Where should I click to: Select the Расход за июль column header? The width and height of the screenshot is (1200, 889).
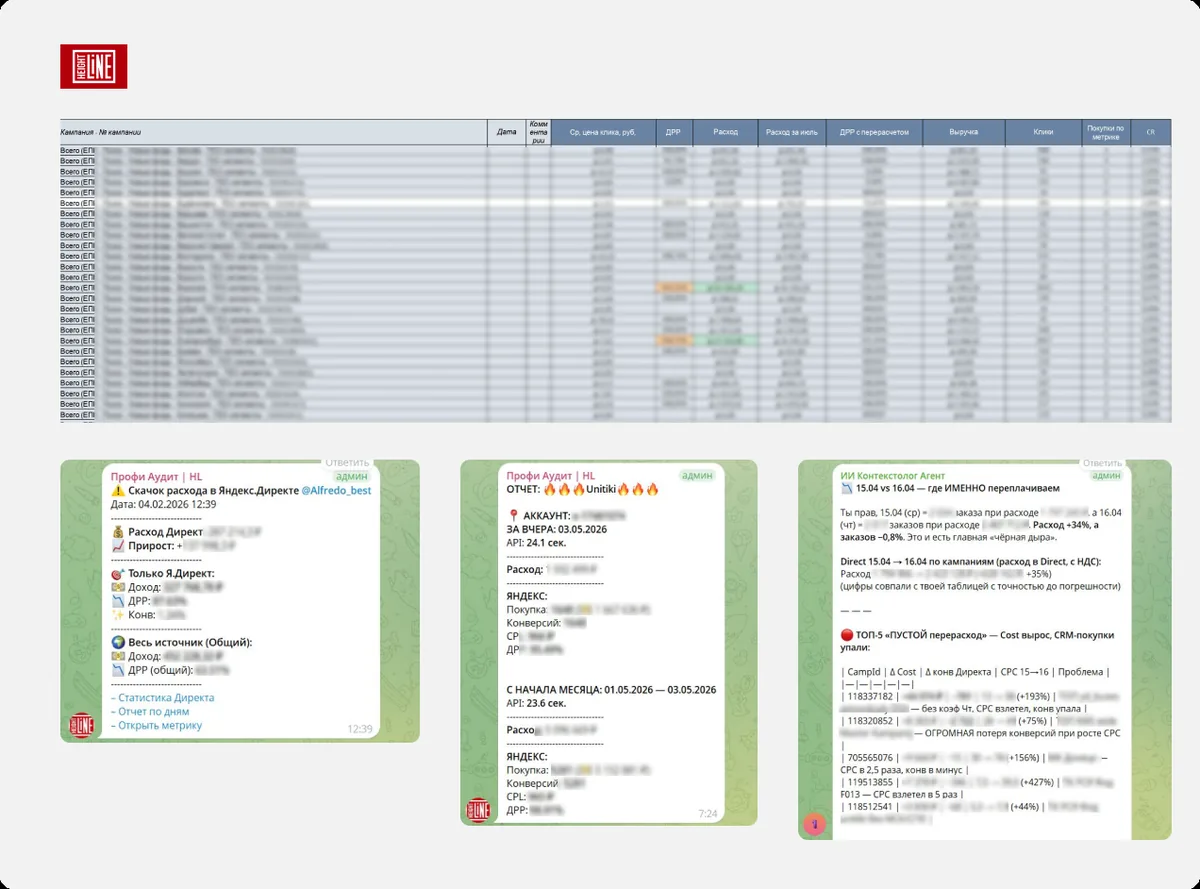[792, 132]
